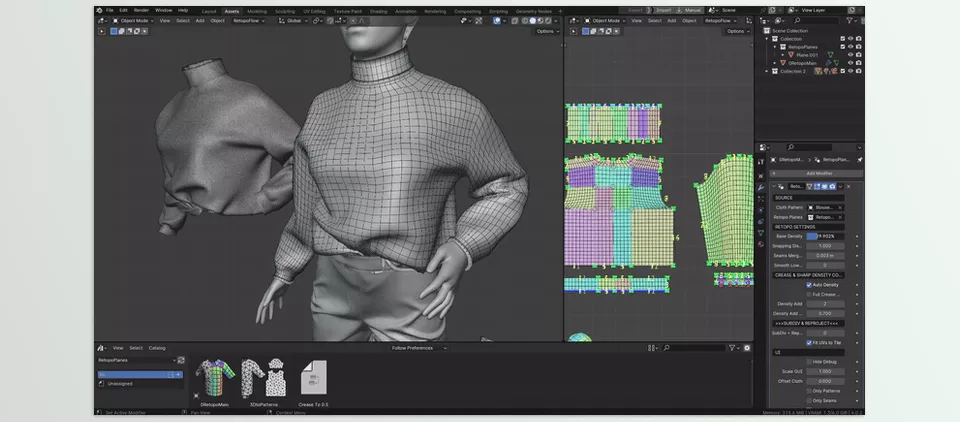The image size is (960, 422).
Task: Switch to the Modeling workspace tab
Action: tap(257, 11)
